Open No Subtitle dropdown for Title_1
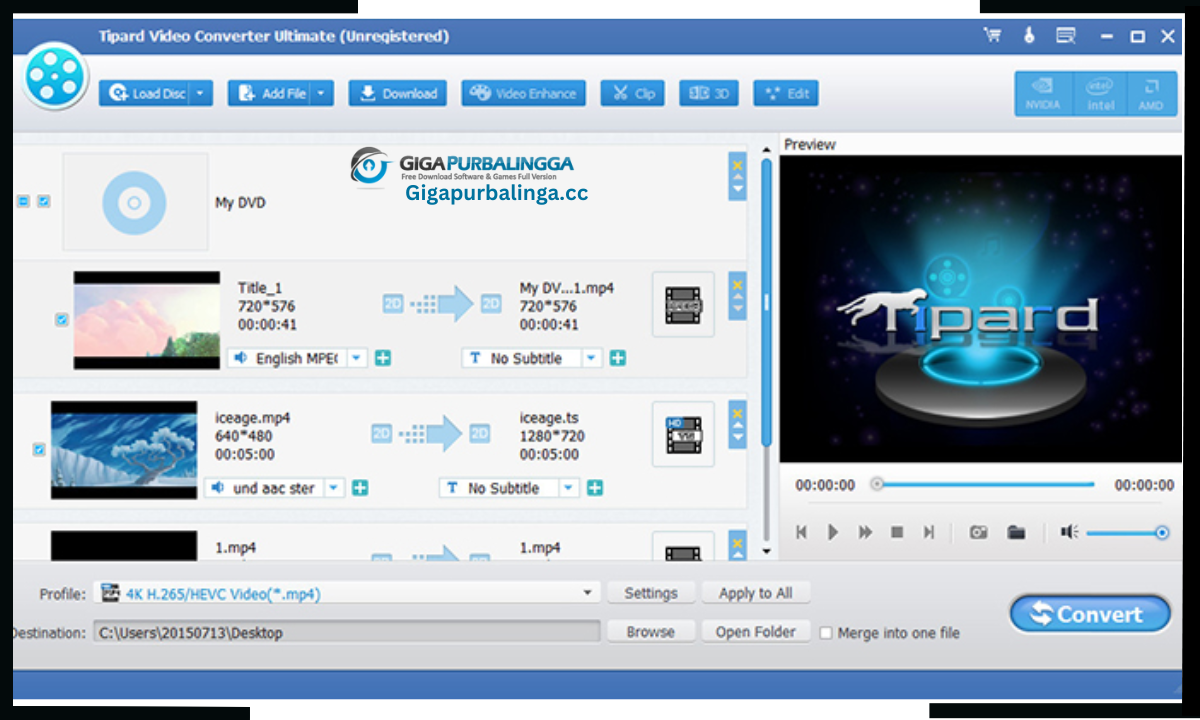The image size is (1200, 720). pos(592,358)
